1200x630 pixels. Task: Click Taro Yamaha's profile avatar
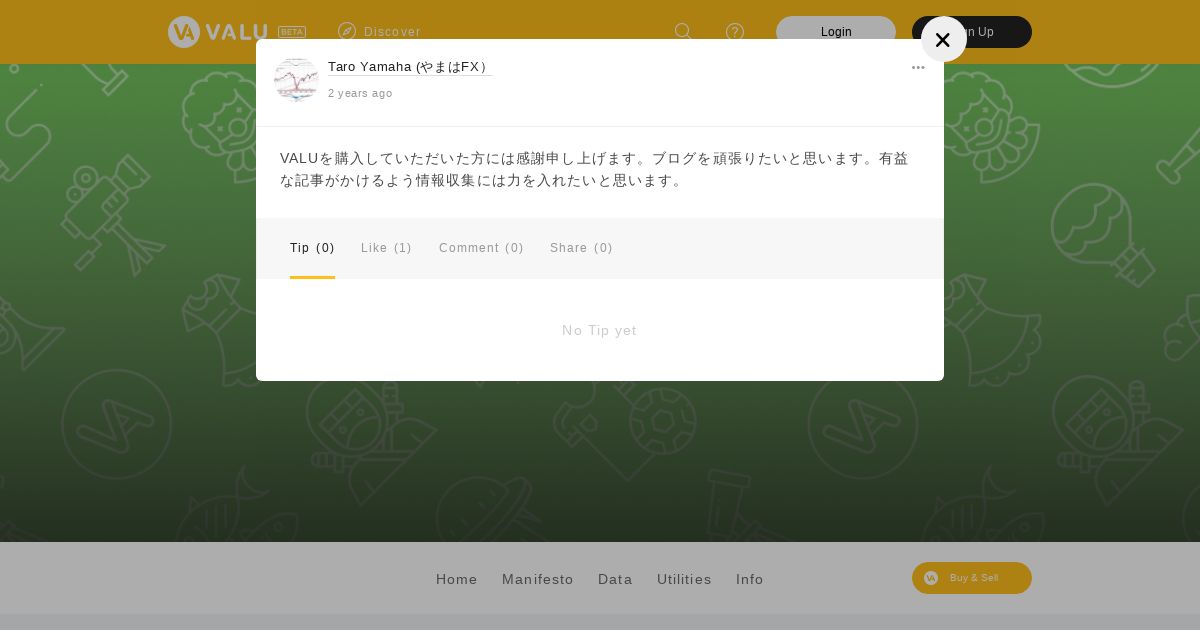point(296,80)
